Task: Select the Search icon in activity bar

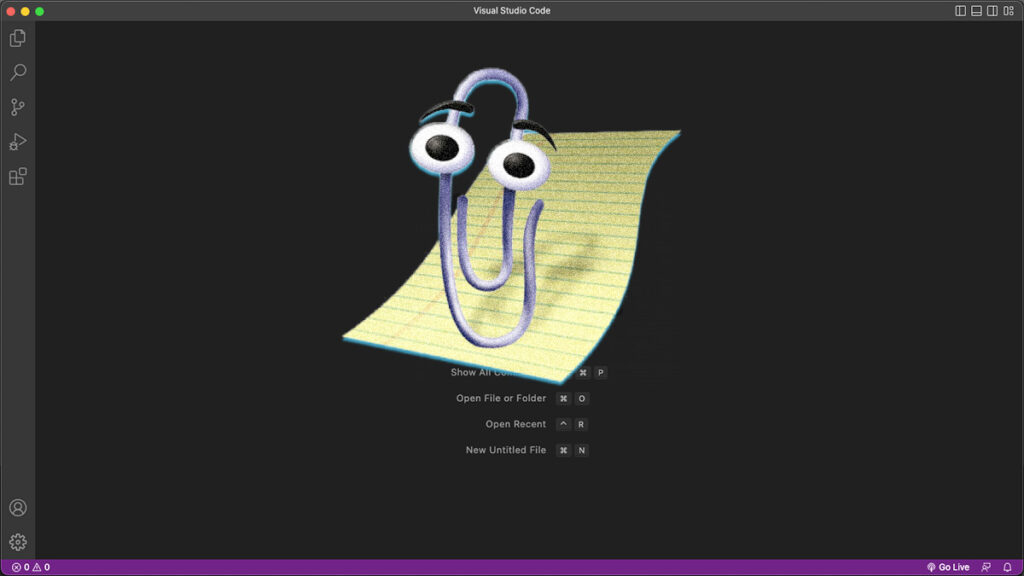Action: point(16,71)
